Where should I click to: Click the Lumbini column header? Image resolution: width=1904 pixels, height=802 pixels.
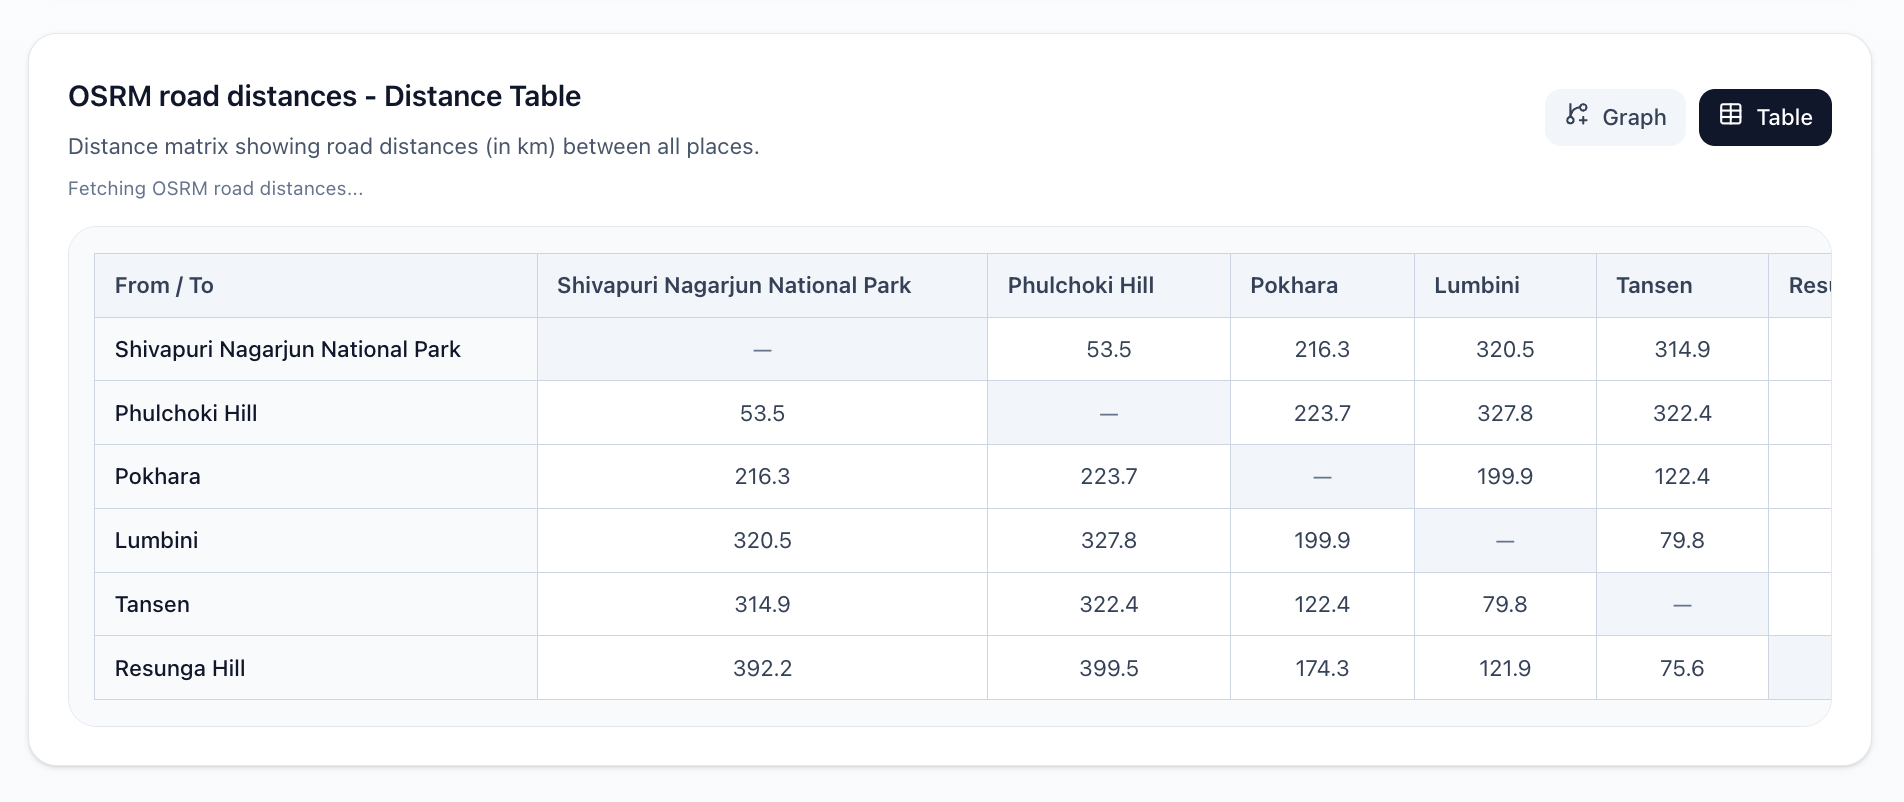point(1477,286)
